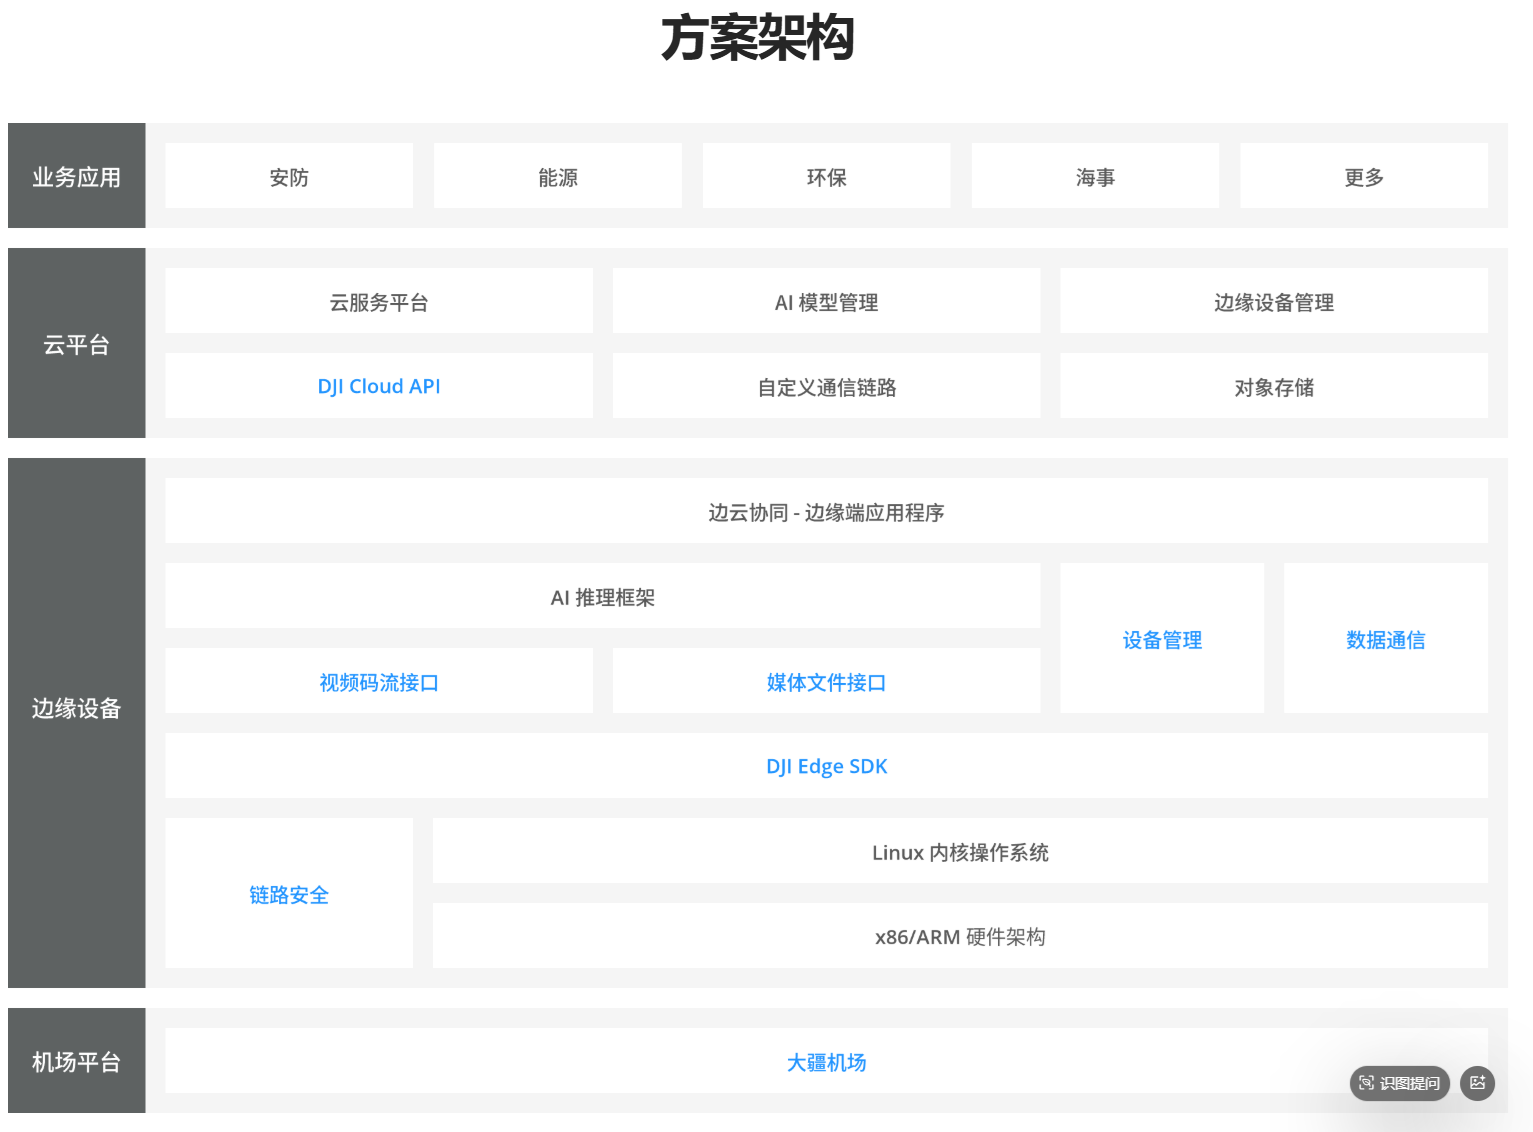Click the 能源 text
This screenshot has width=1533, height=1132.
coord(558,177)
